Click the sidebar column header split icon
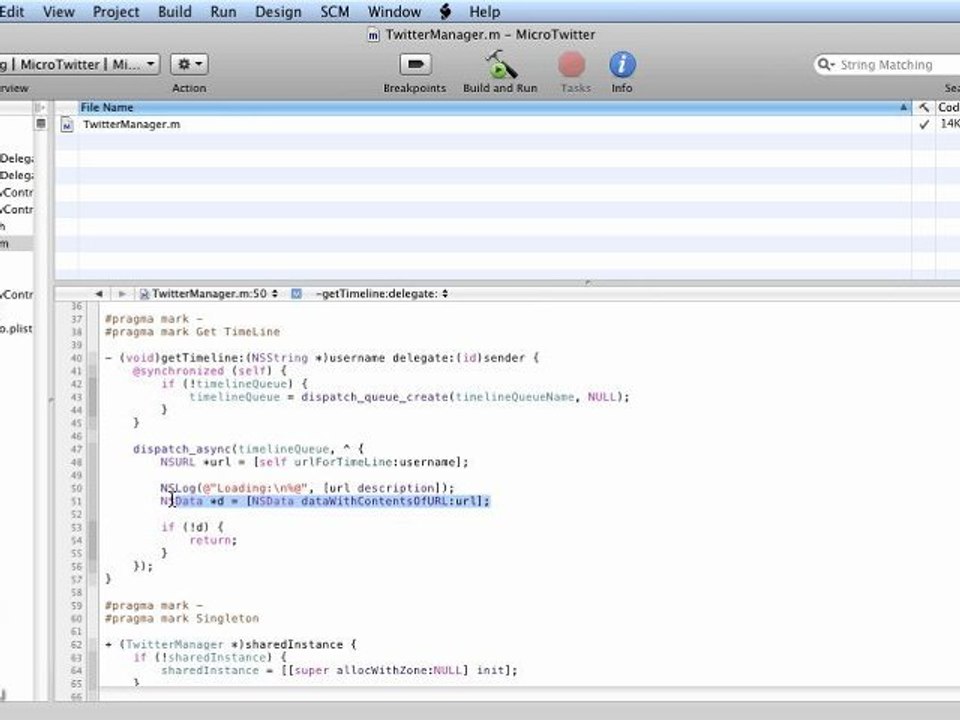This screenshot has width=960, height=720. pyautogui.click(x=40, y=107)
